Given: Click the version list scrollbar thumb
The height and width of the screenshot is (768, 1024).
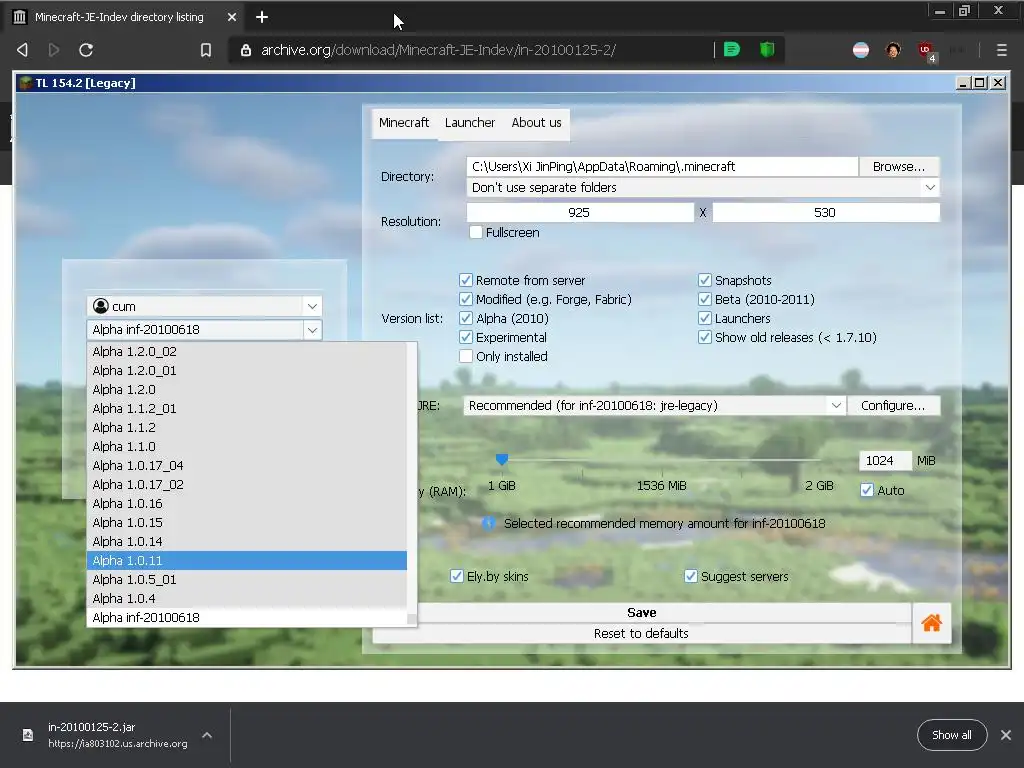Looking at the screenshot, I should (411, 618).
